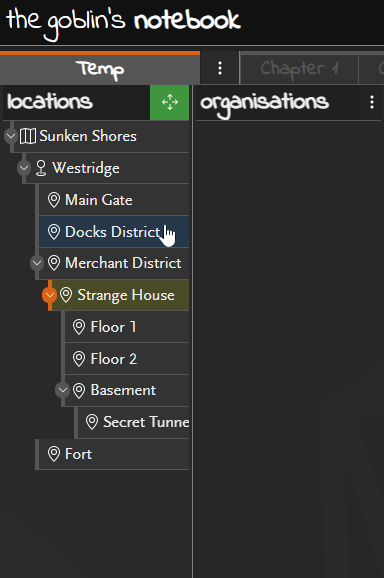
Task: Collapse the Basement node chevron
Action: [62, 390]
